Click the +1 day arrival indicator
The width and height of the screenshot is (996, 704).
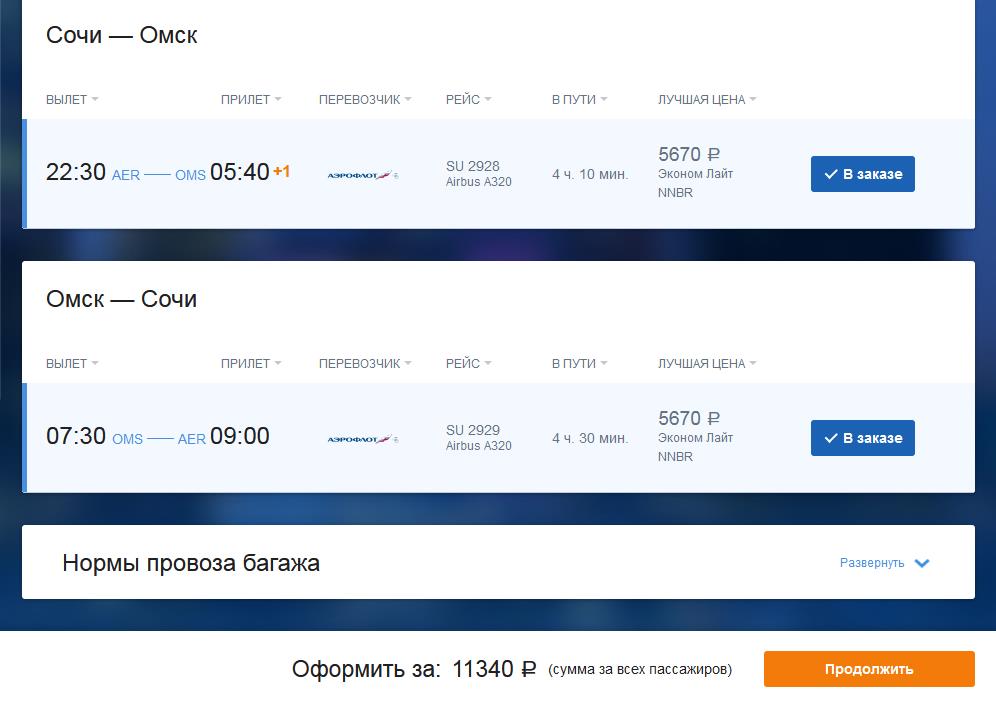click(x=281, y=171)
